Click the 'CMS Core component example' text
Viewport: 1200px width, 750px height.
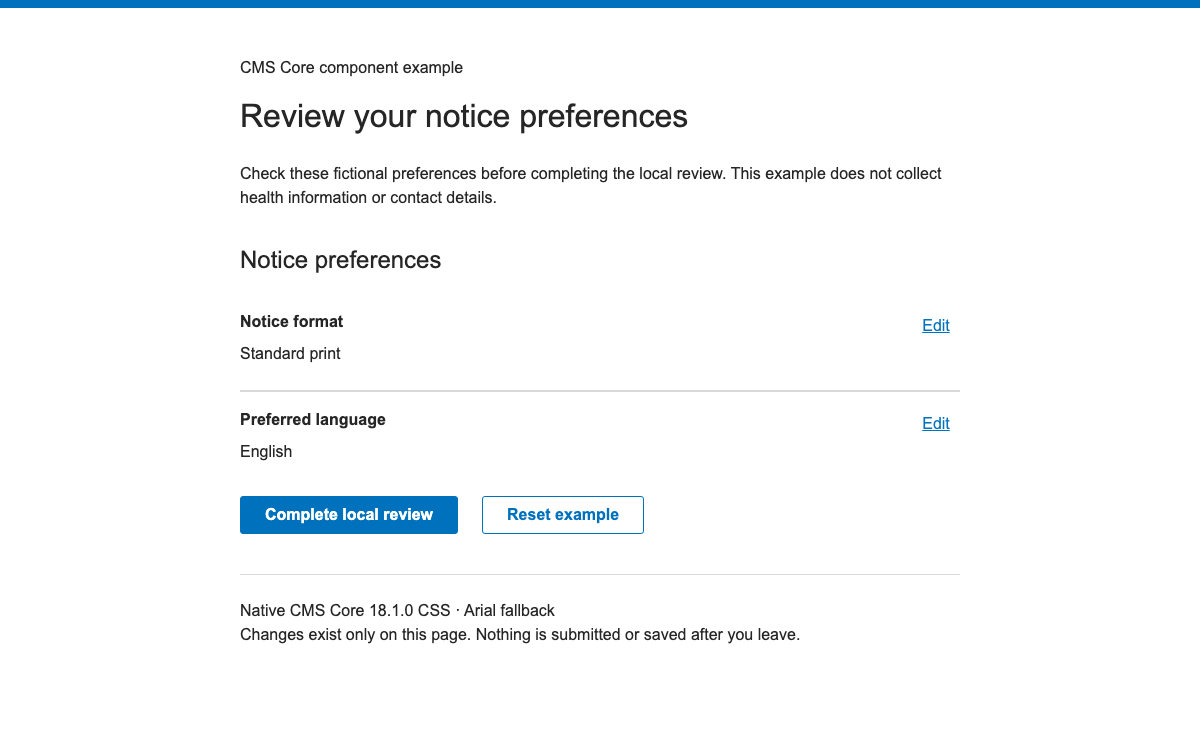coord(352,68)
